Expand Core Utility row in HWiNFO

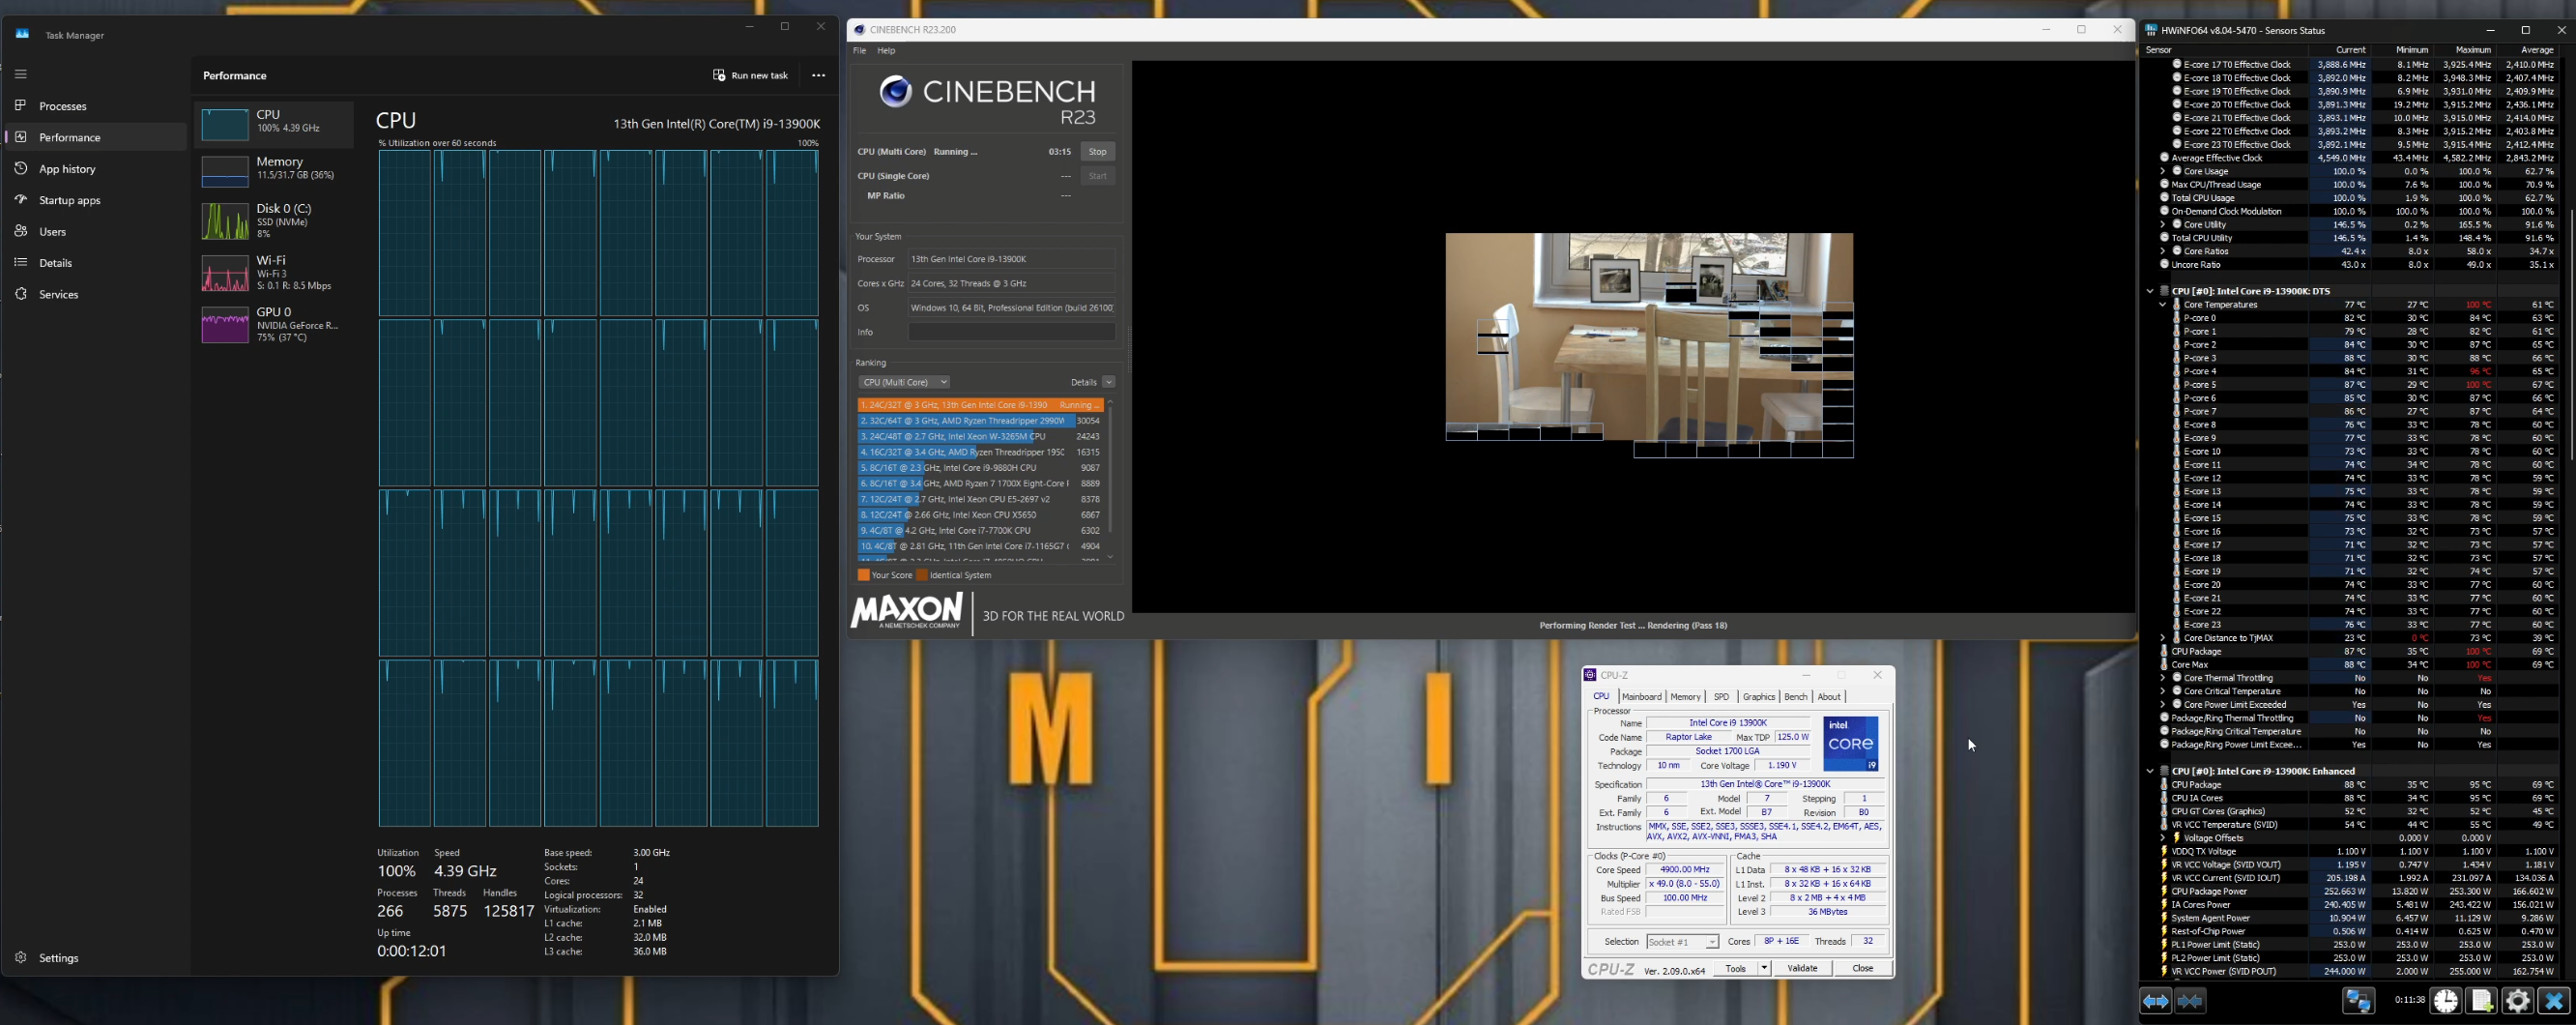(x=2162, y=224)
